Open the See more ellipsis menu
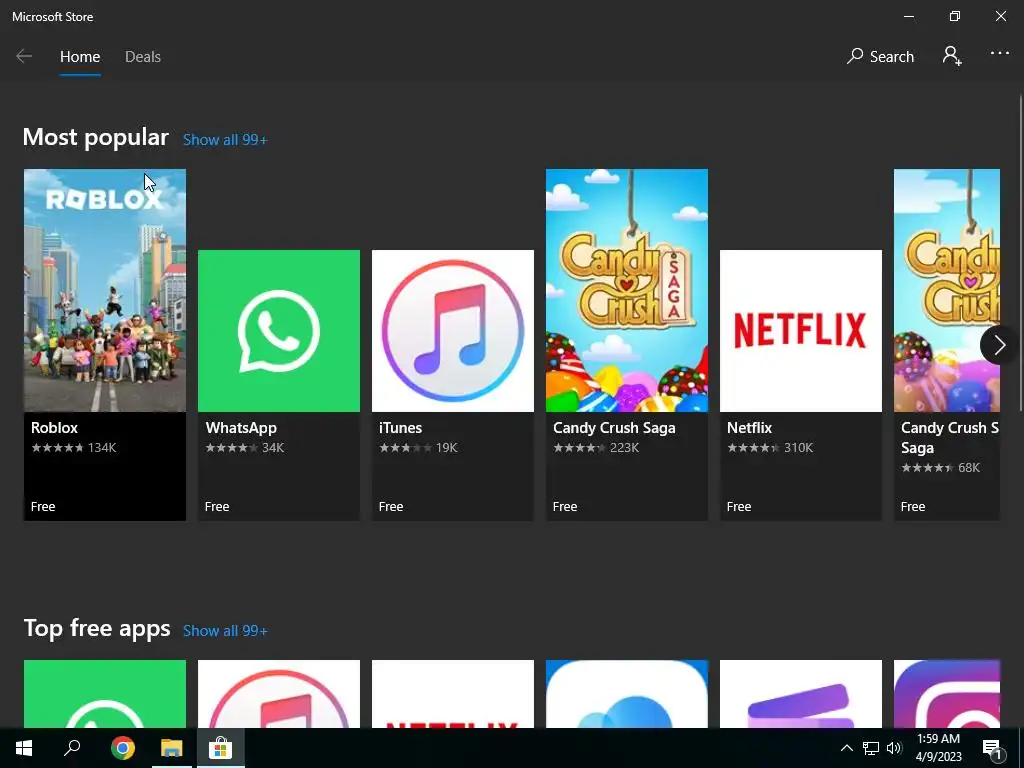 [1000, 54]
